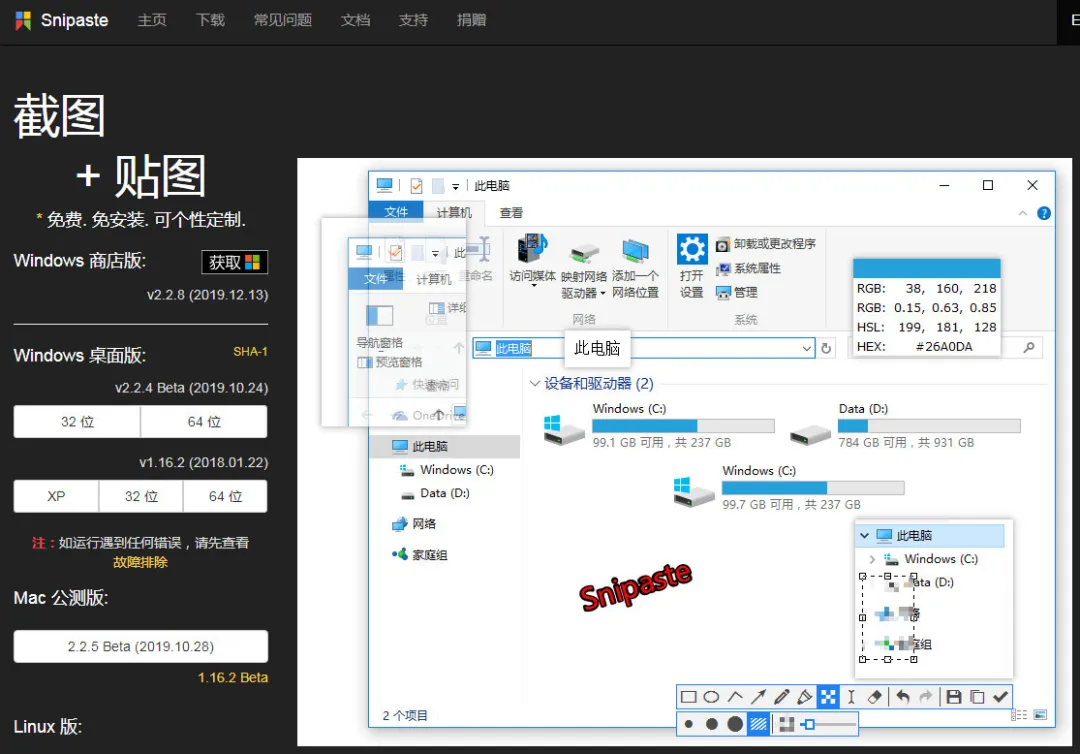Select the text insertion tool
Screen dimensions: 1080x754
[851, 697]
